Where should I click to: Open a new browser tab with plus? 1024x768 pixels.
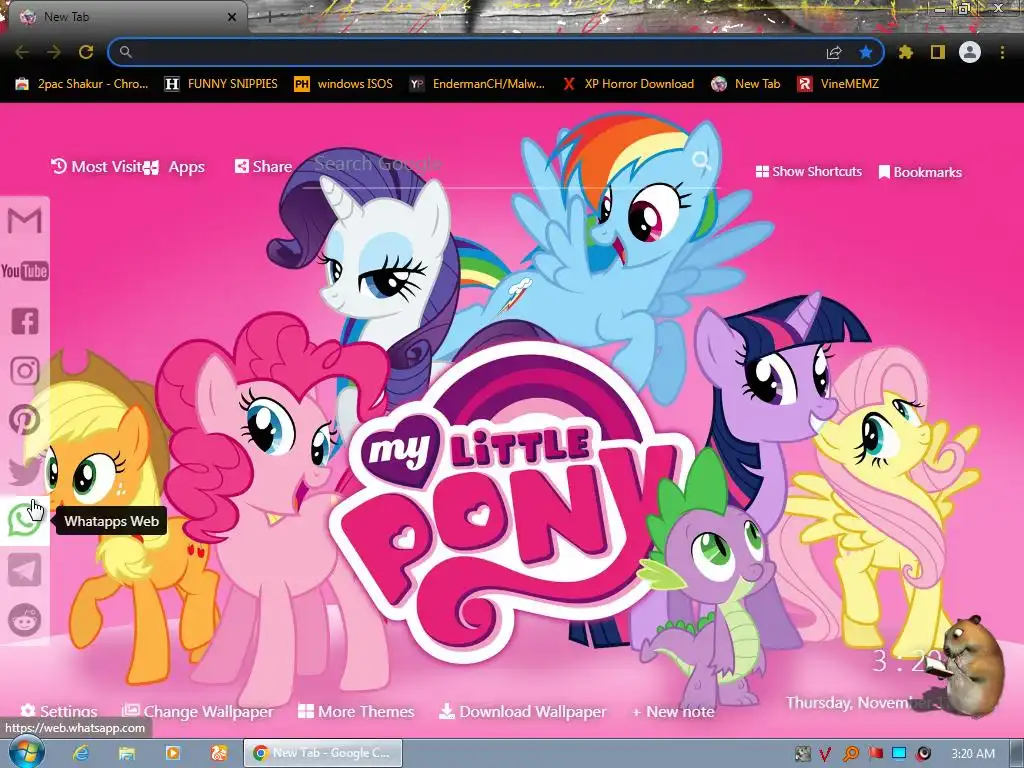click(269, 17)
